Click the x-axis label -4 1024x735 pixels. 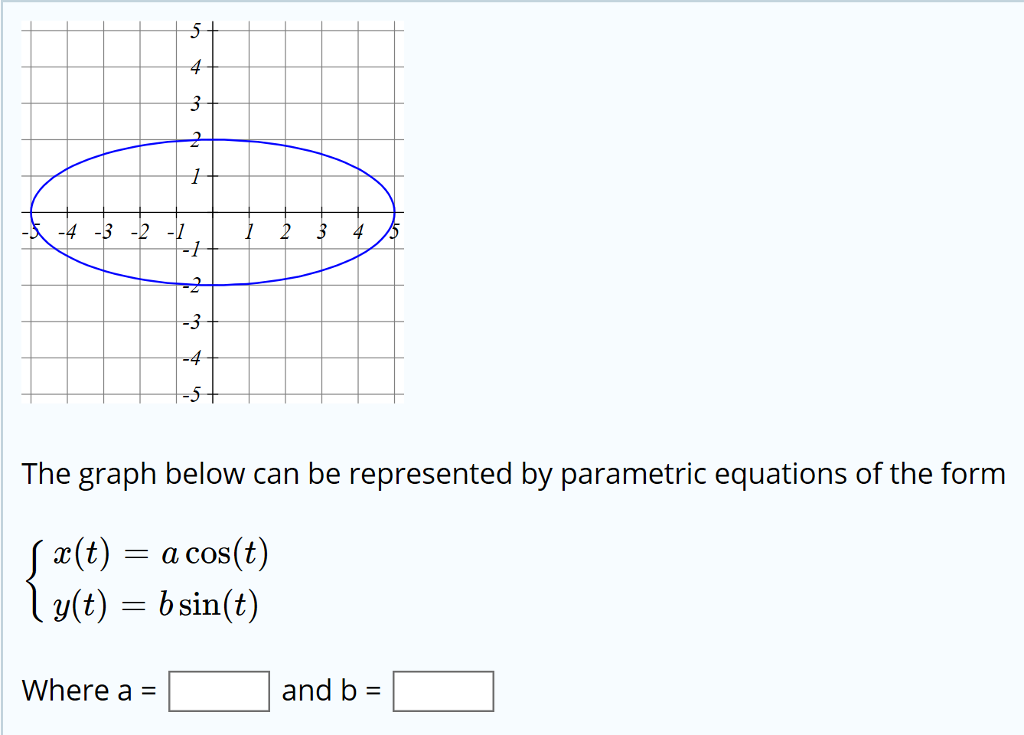tap(68, 234)
